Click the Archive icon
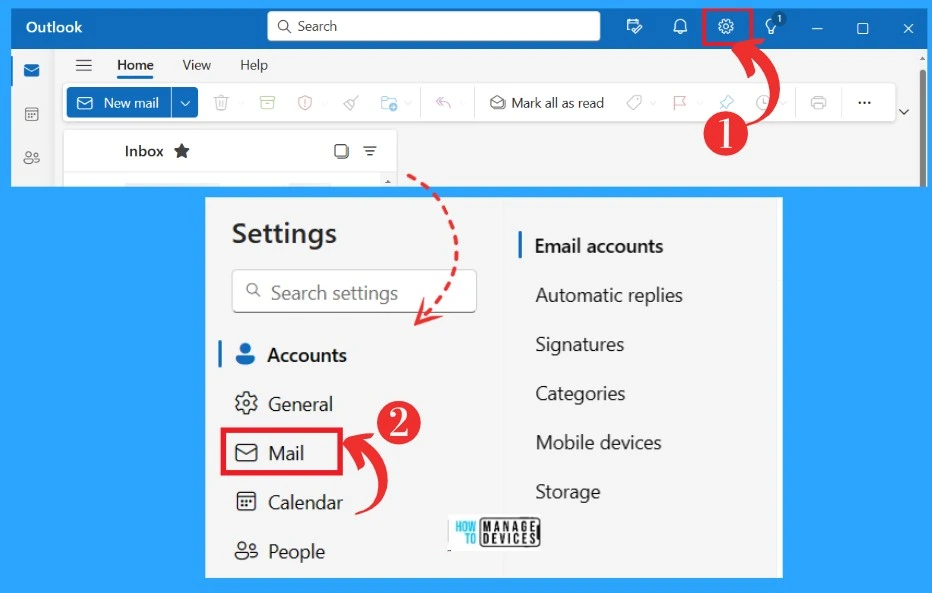Image resolution: width=932 pixels, height=593 pixels. tap(267, 103)
